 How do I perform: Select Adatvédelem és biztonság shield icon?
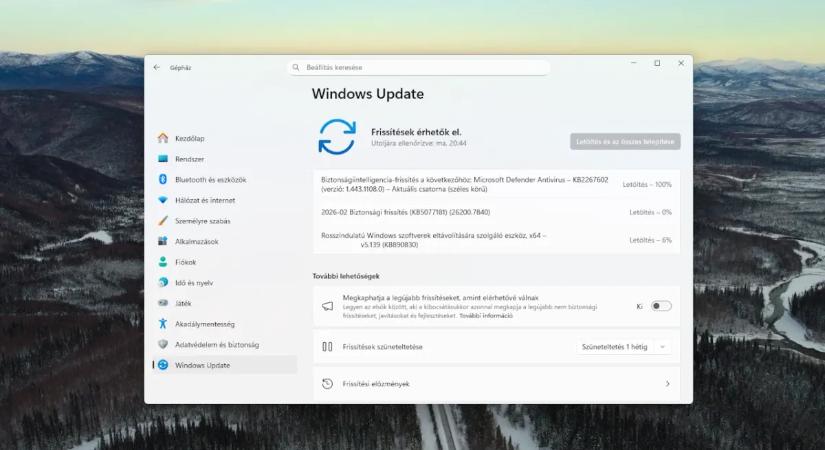coord(163,344)
